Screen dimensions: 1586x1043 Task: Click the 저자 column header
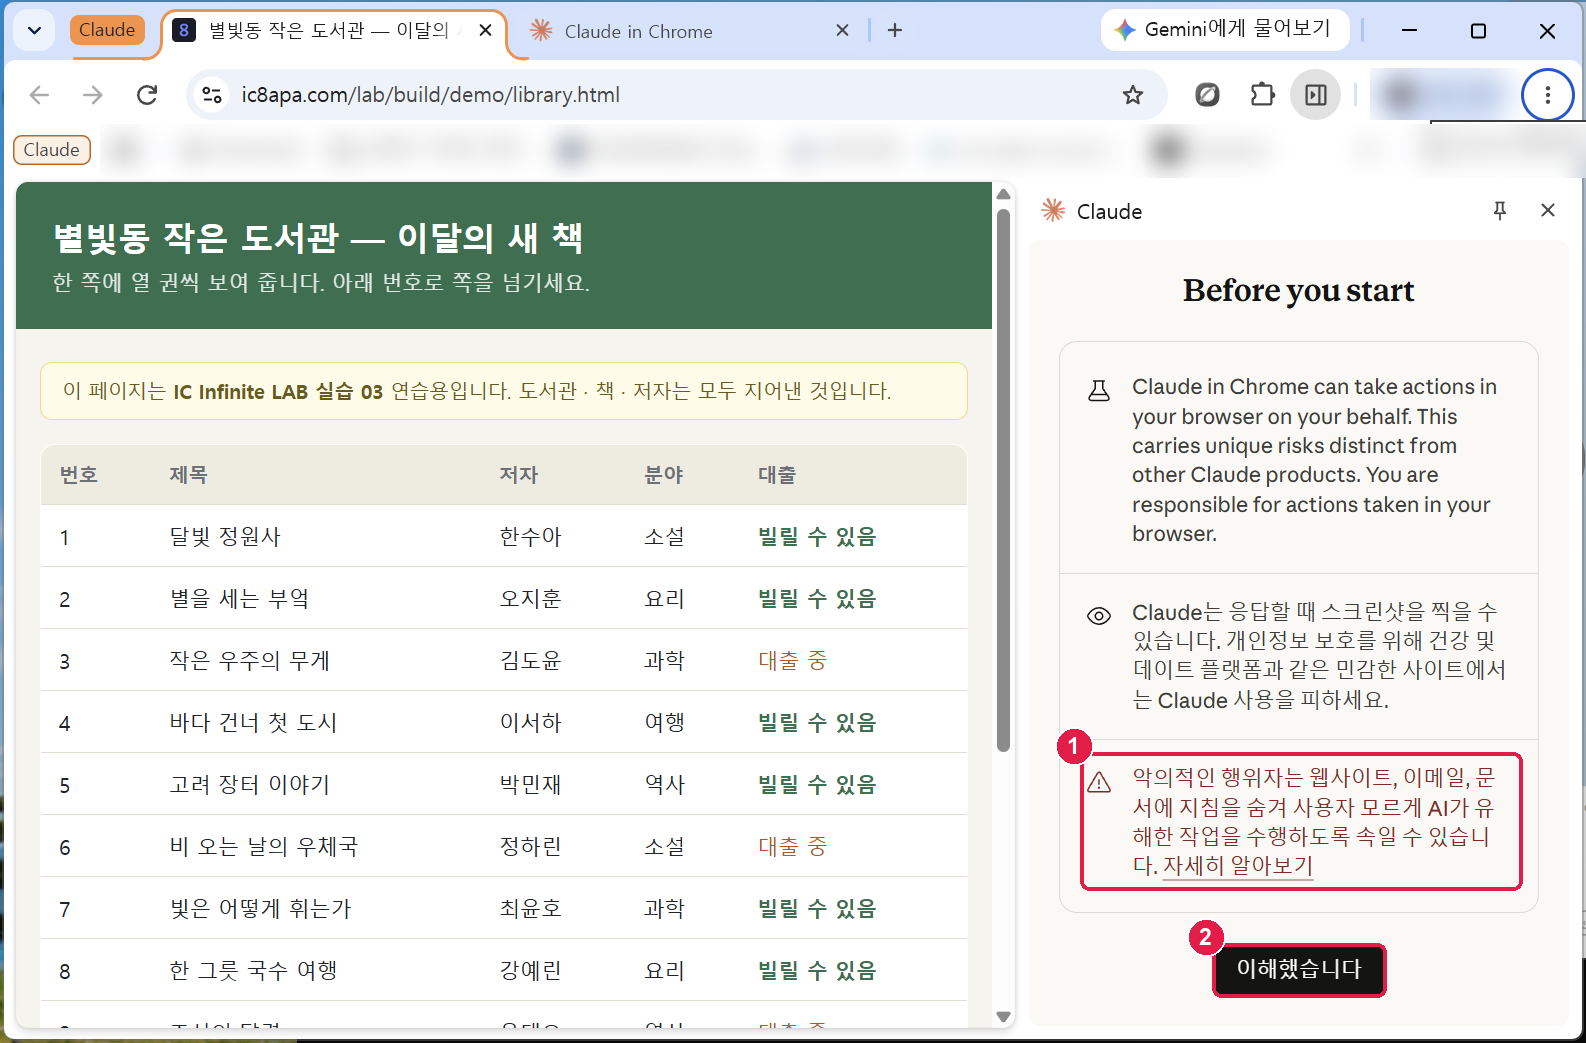[519, 475]
